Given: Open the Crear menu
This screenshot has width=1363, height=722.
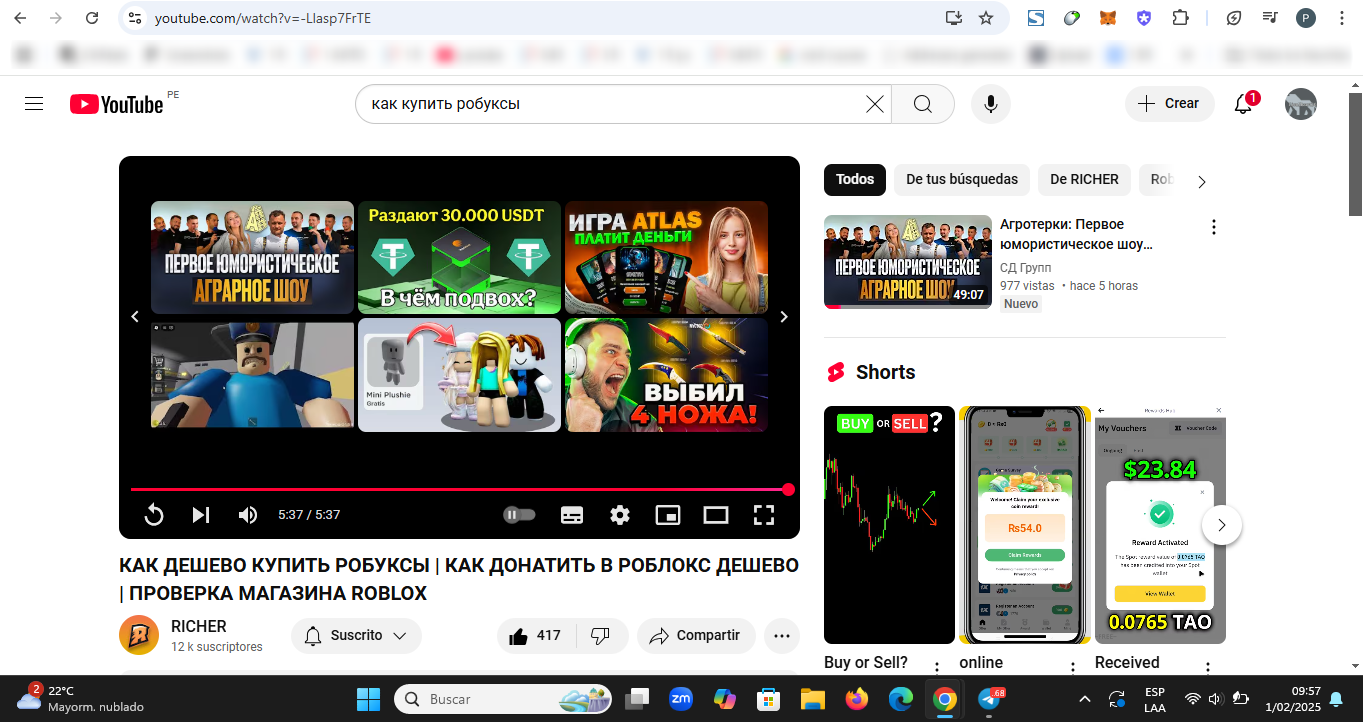Looking at the screenshot, I should point(1169,104).
